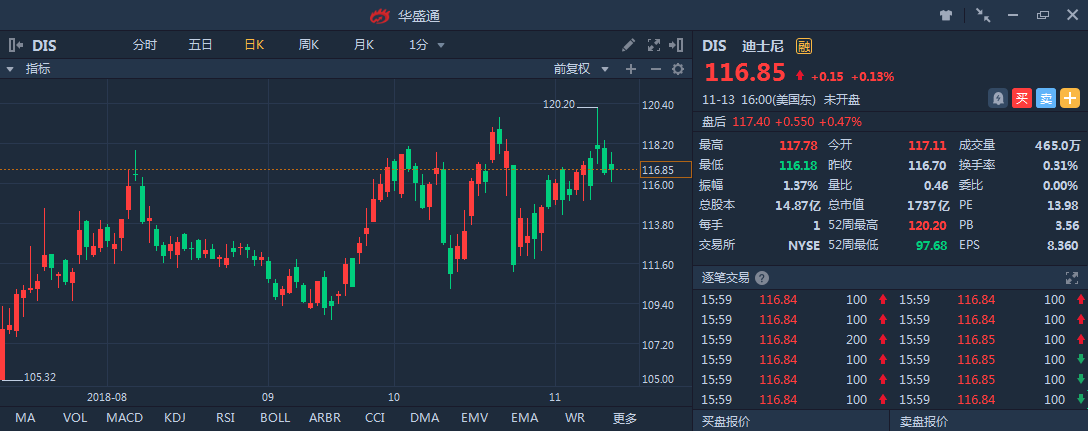Switch to 五日 five-day view
This screenshot has height=431, width=1088.
coord(201,45)
